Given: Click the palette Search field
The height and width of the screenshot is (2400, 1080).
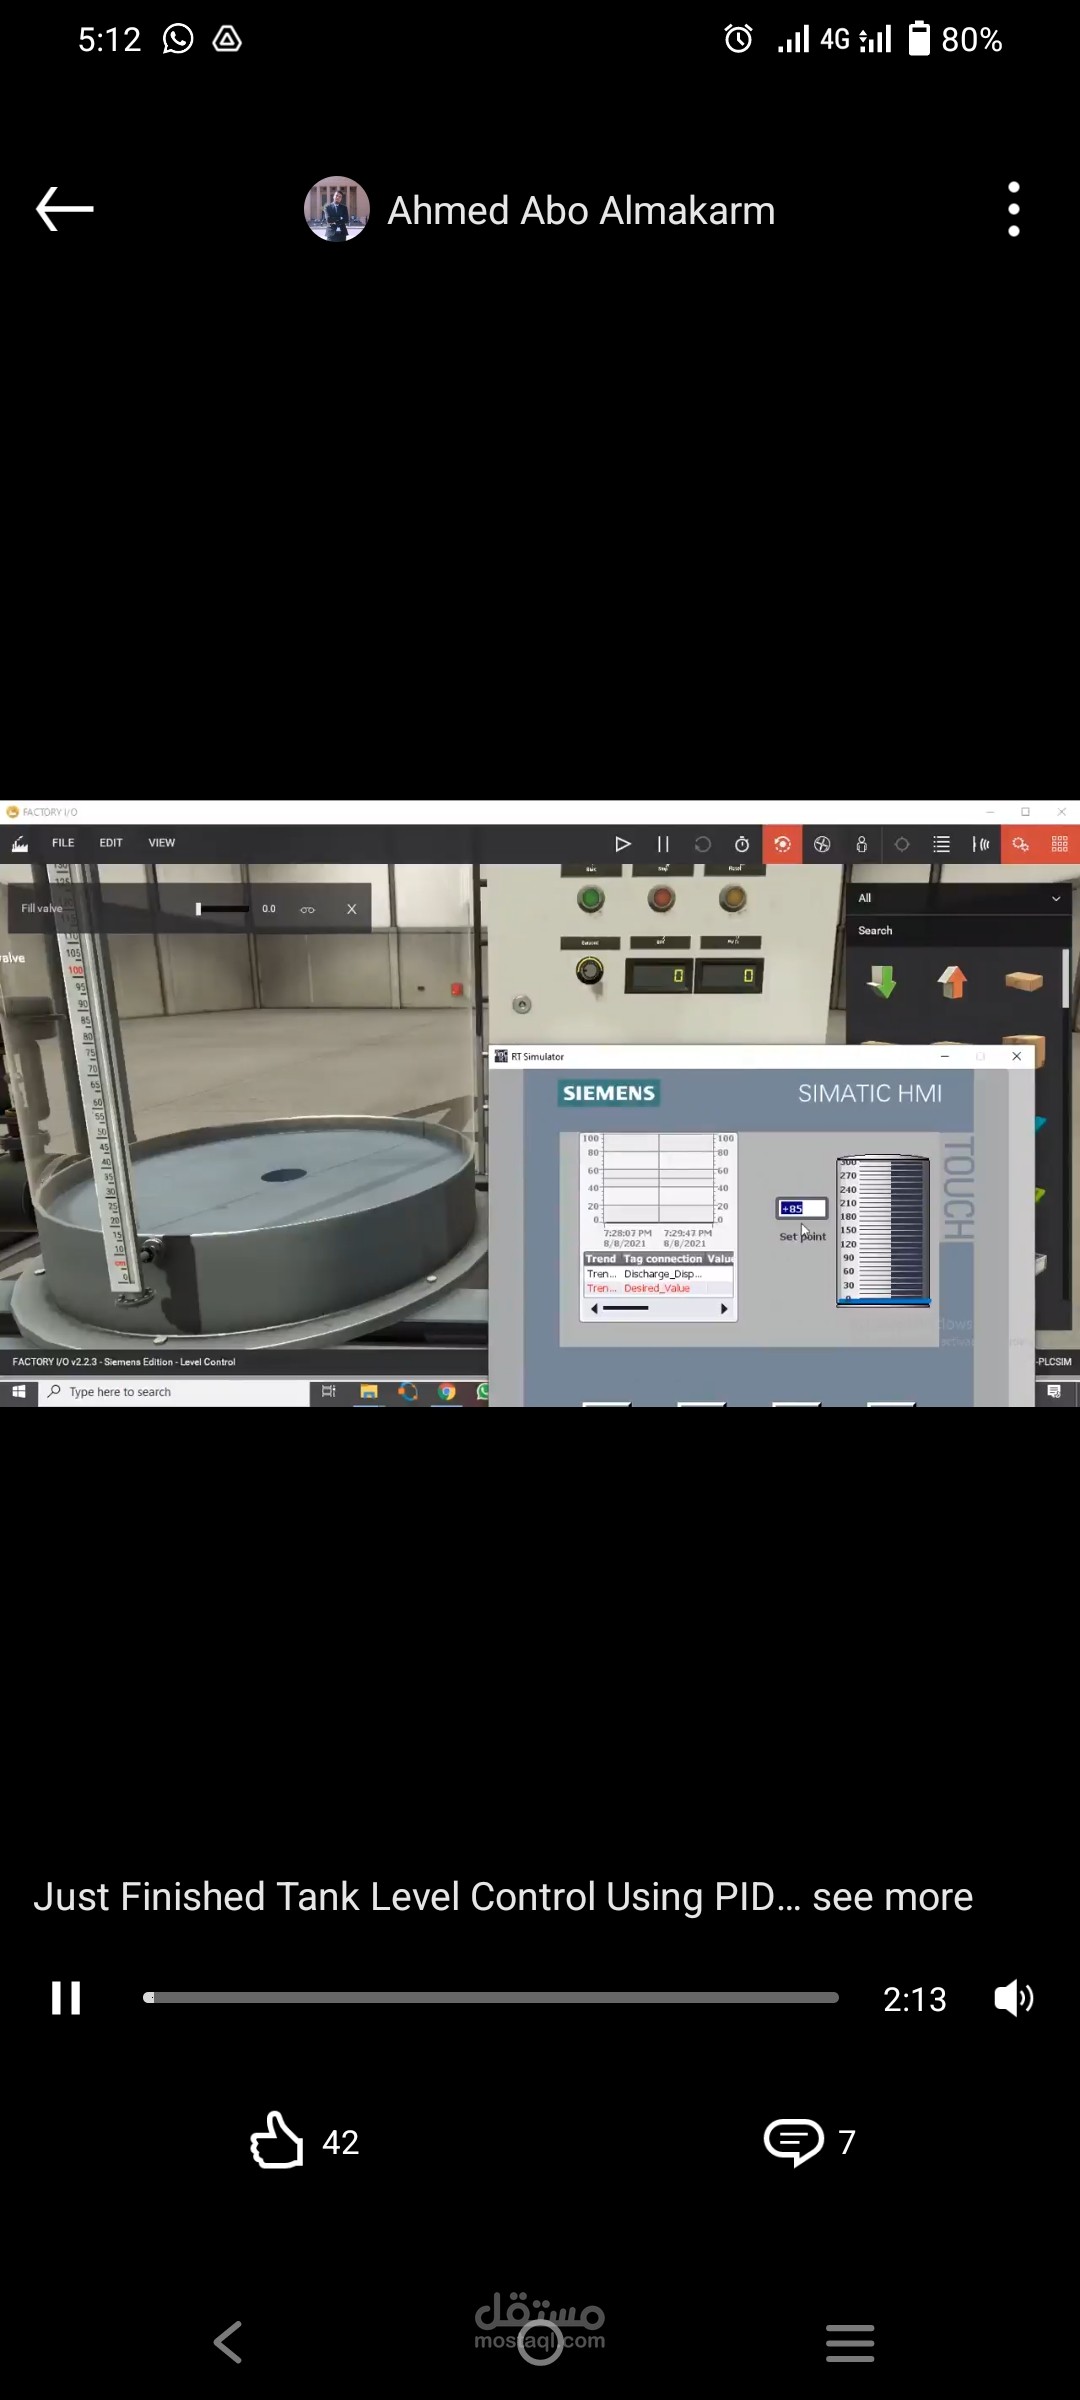Looking at the screenshot, I should [x=958, y=930].
